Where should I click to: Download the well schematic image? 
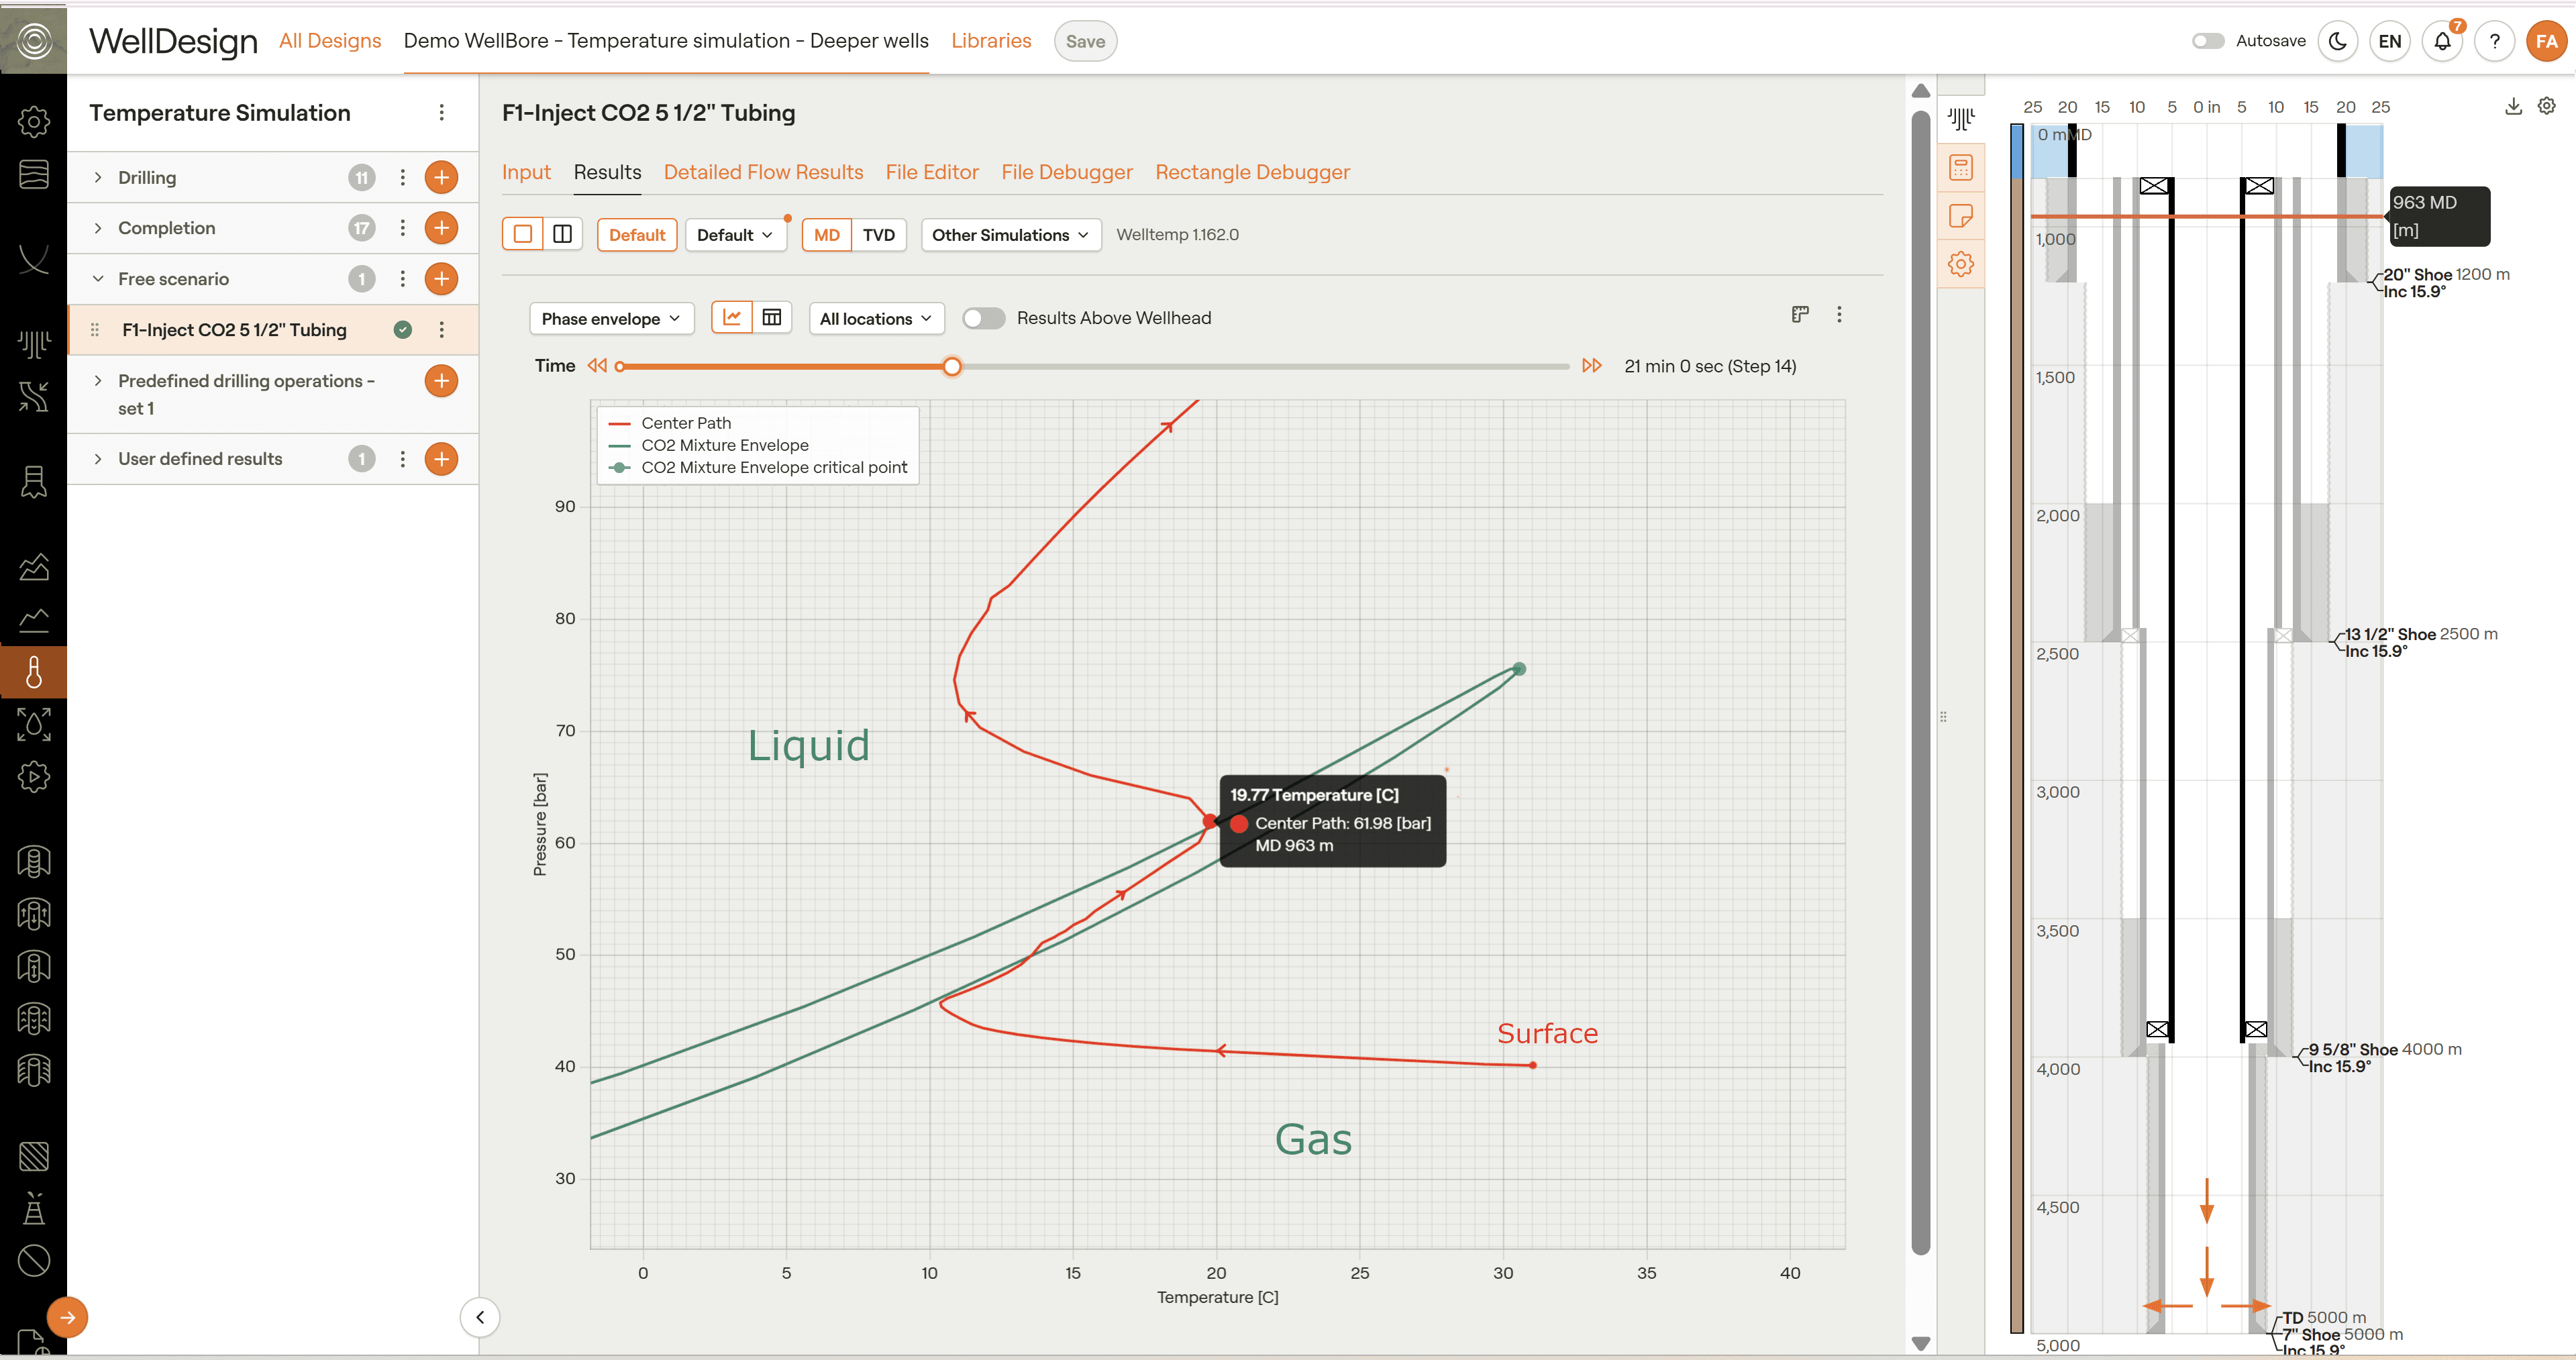(x=2513, y=106)
